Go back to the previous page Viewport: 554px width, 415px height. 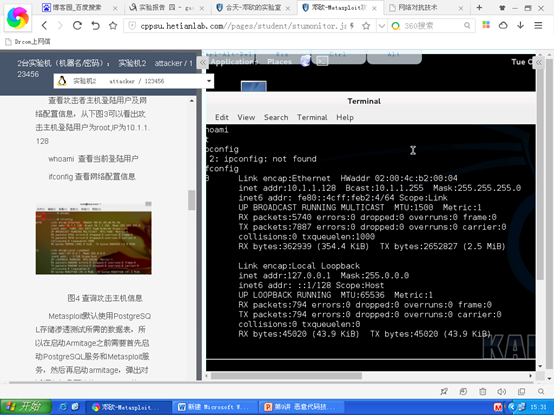point(44,25)
